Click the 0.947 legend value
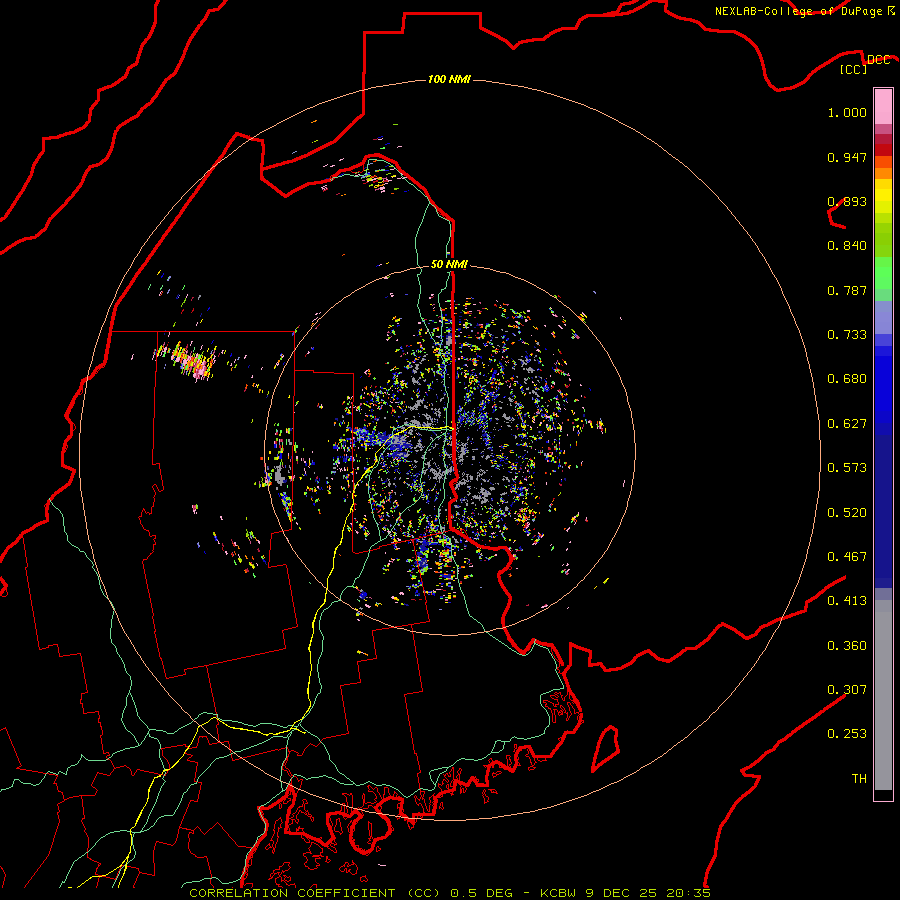Screen dimensions: 900x900 tap(847, 157)
